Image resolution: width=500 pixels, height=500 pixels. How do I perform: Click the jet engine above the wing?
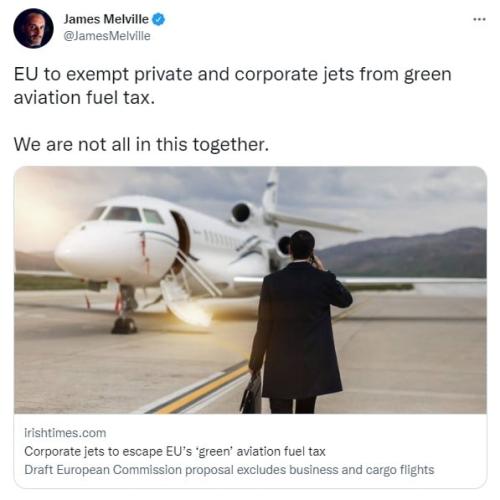click(x=242, y=212)
